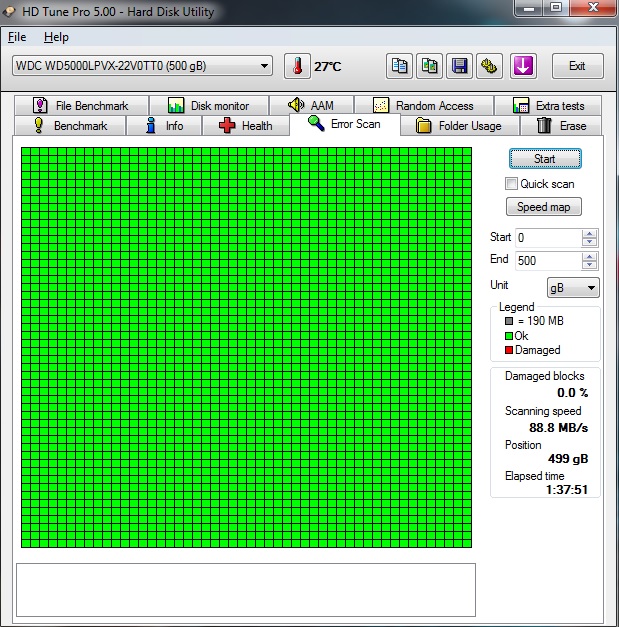Screen dimensions: 619x627
Task: Click the Speed map button
Action: tap(544, 207)
